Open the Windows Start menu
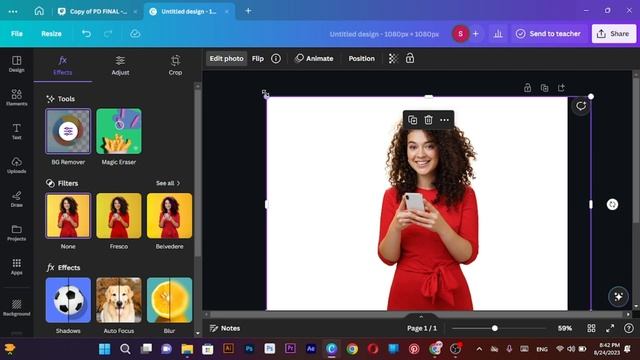The height and width of the screenshot is (360, 640). coord(104,349)
